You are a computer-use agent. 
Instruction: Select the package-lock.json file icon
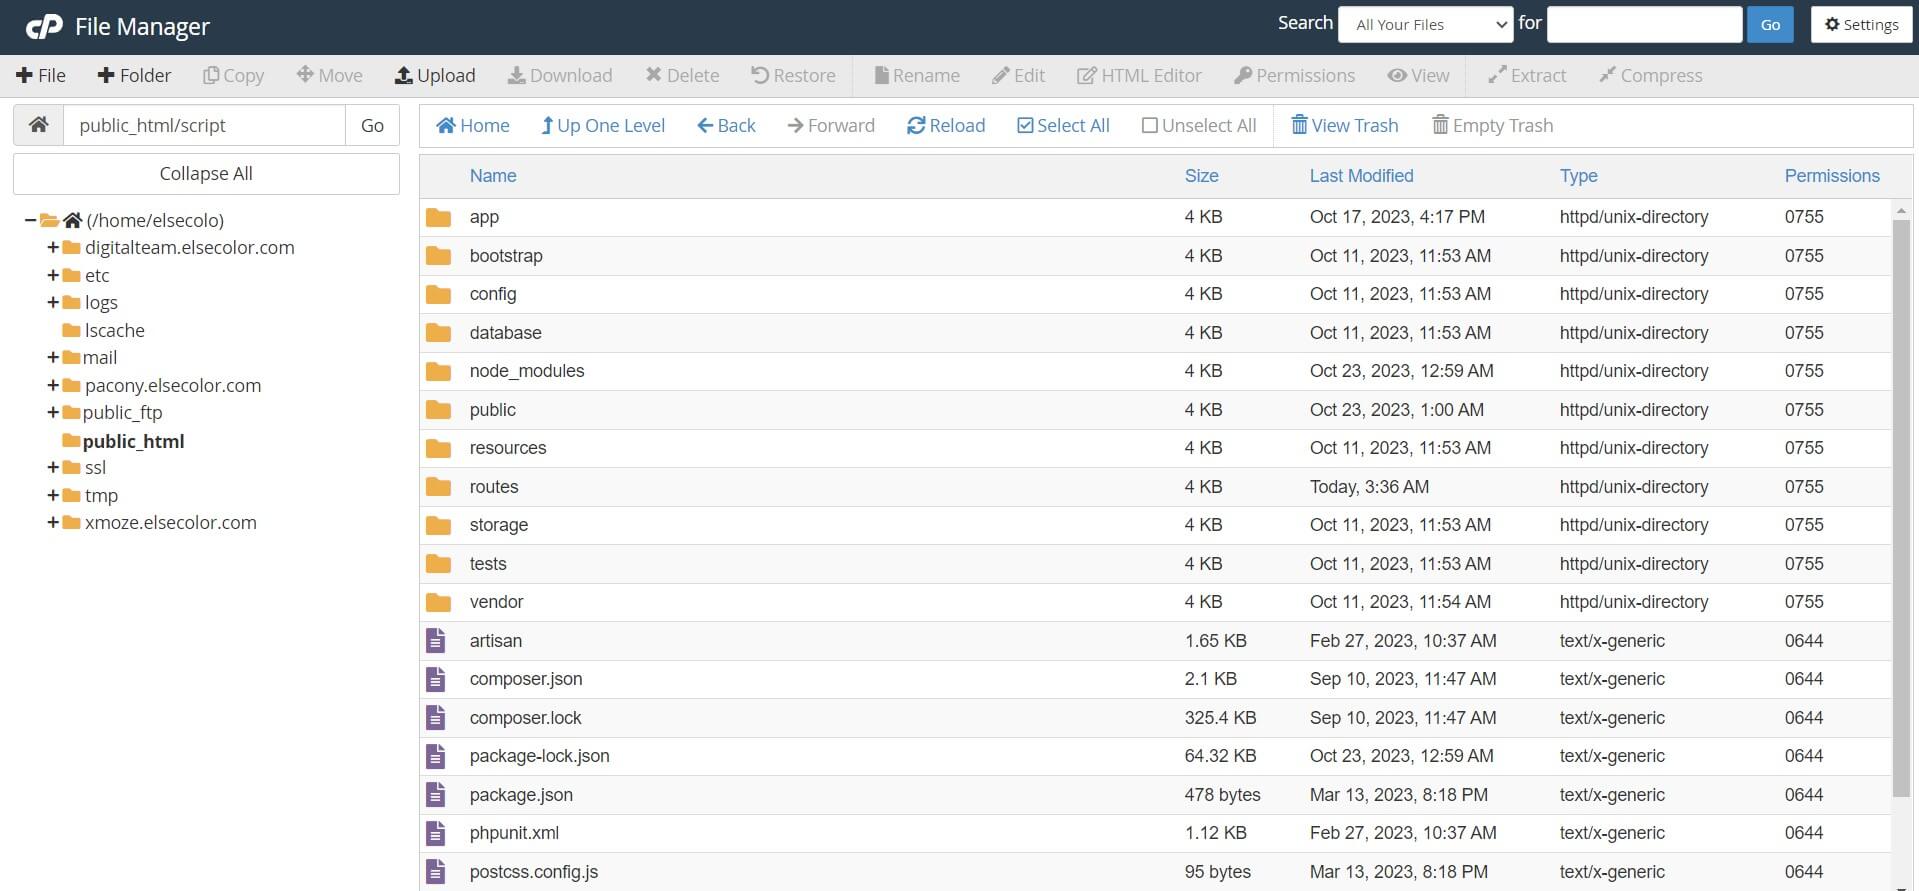coord(435,756)
